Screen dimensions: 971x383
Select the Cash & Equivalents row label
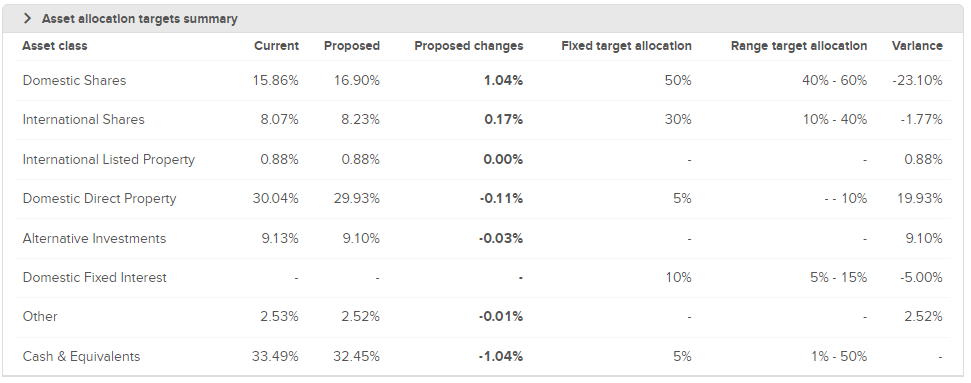[x=81, y=356]
